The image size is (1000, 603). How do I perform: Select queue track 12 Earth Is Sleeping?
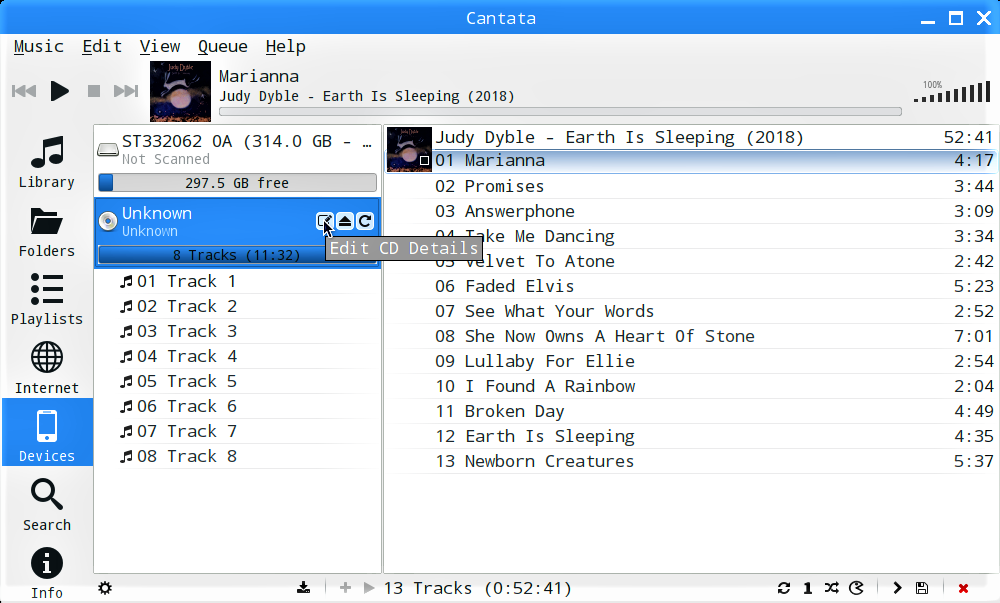(692, 436)
